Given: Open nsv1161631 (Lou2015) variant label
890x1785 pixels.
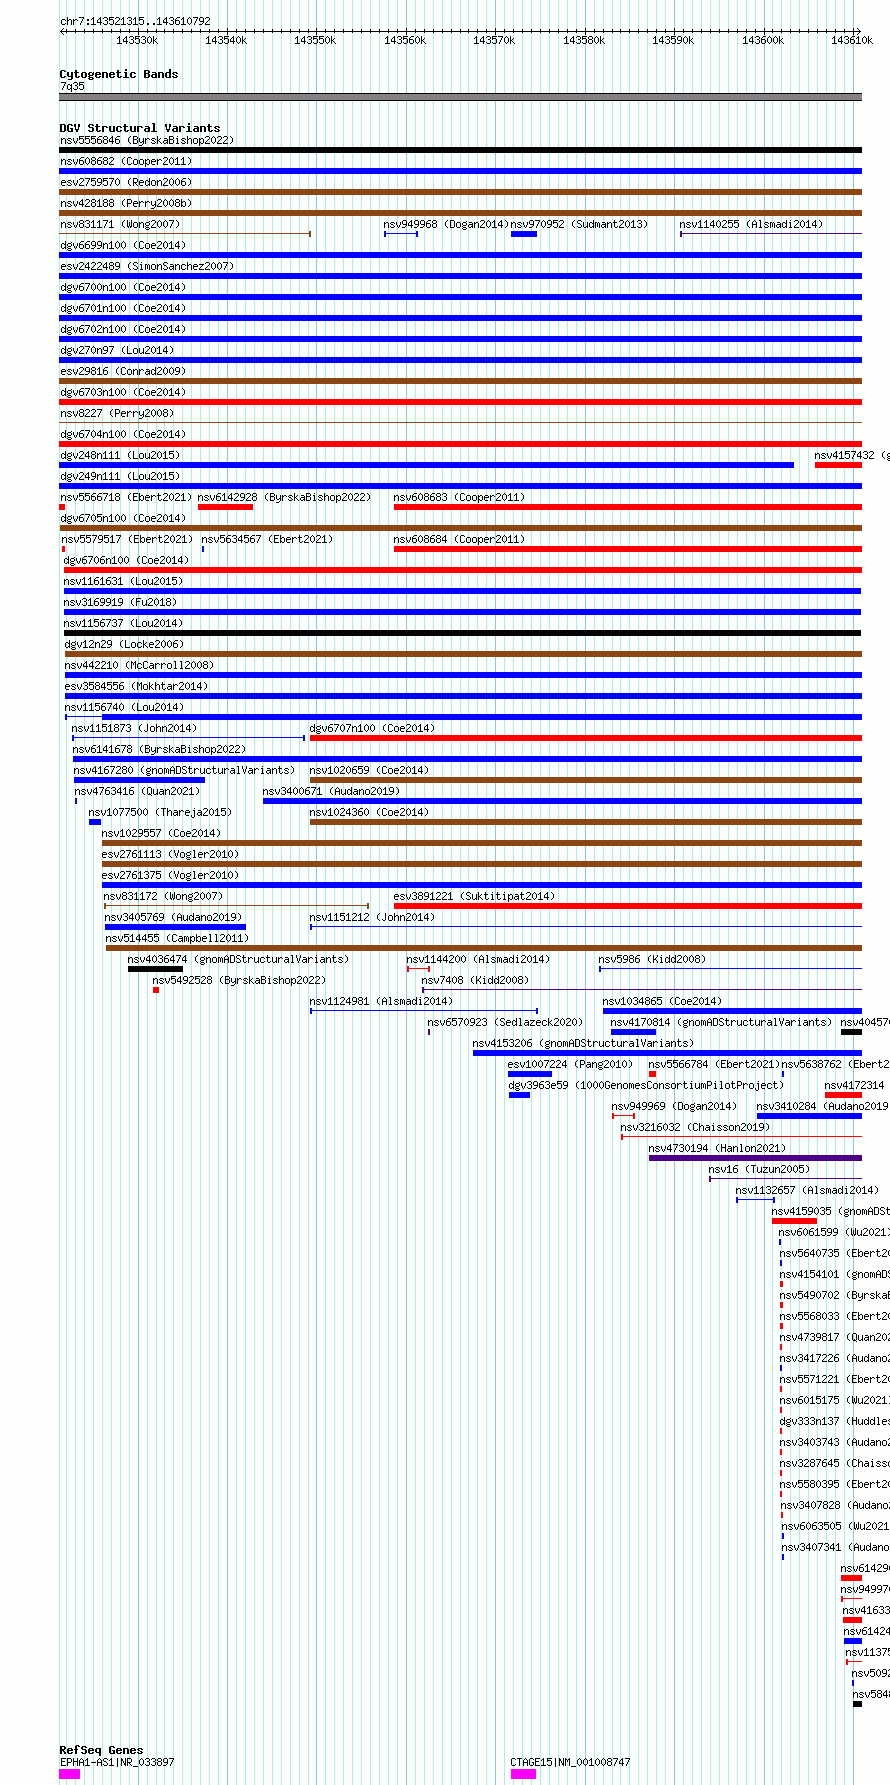Looking at the screenshot, I should [x=123, y=581].
